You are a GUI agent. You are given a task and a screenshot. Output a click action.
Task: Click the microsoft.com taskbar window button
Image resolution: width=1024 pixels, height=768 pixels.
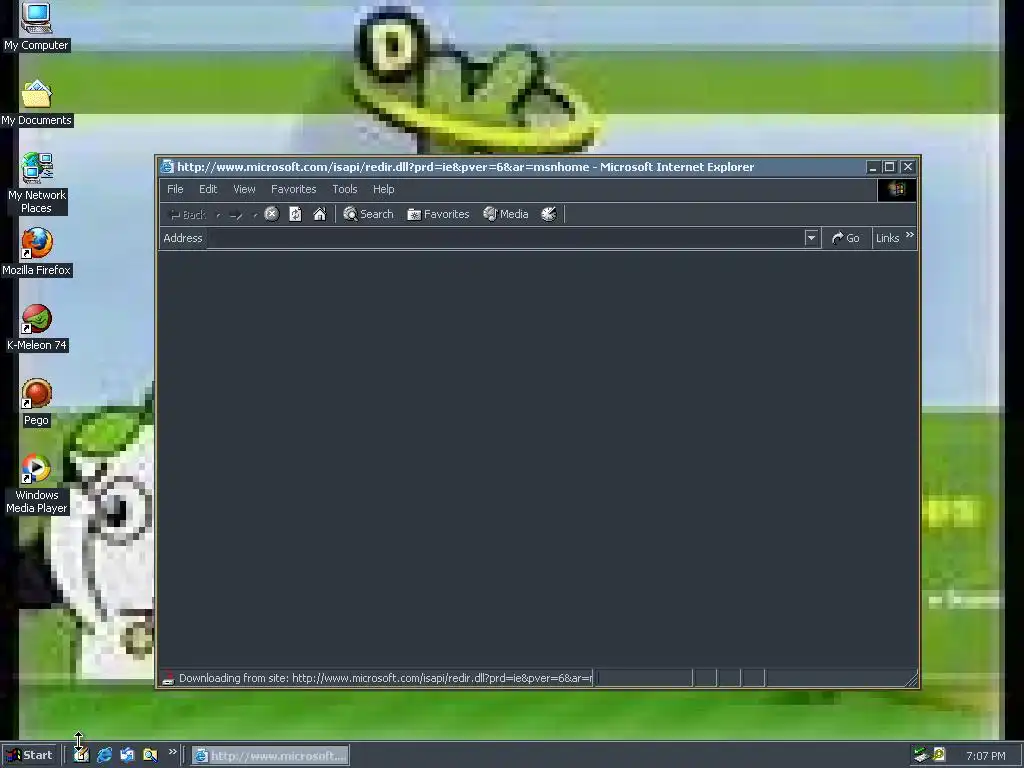coord(270,756)
